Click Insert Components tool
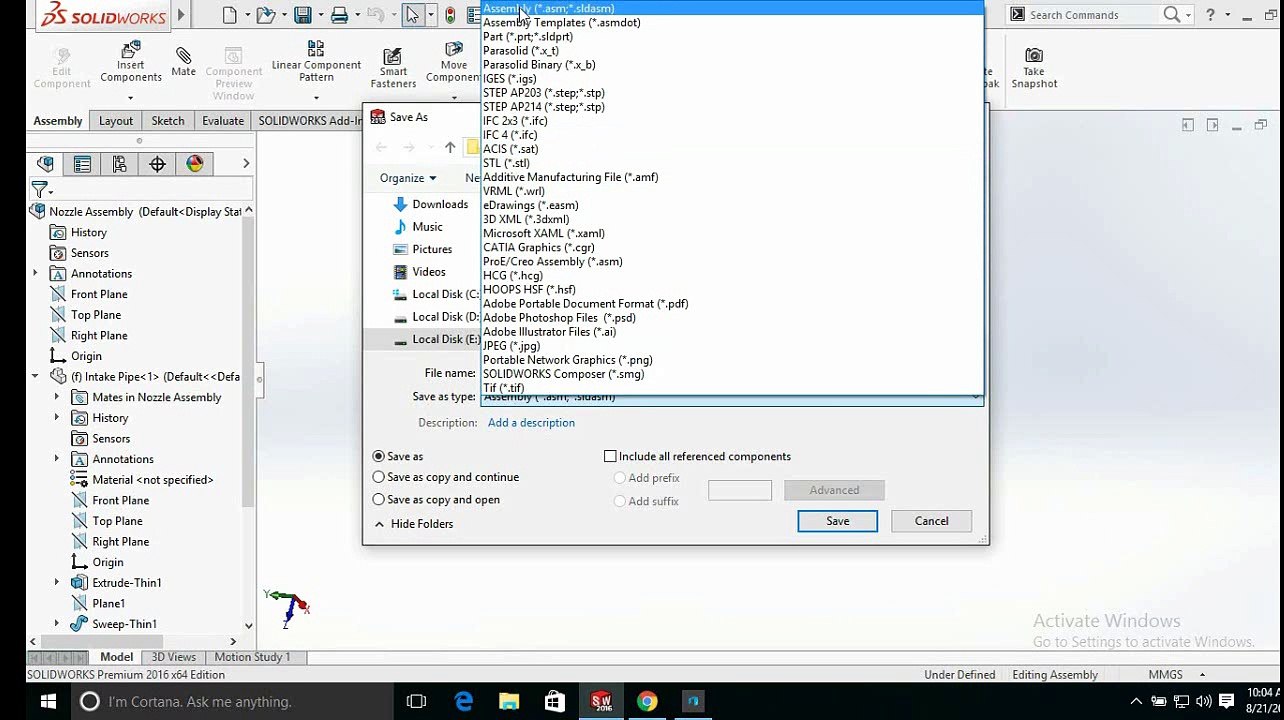1284x720 pixels. [x=130, y=62]
